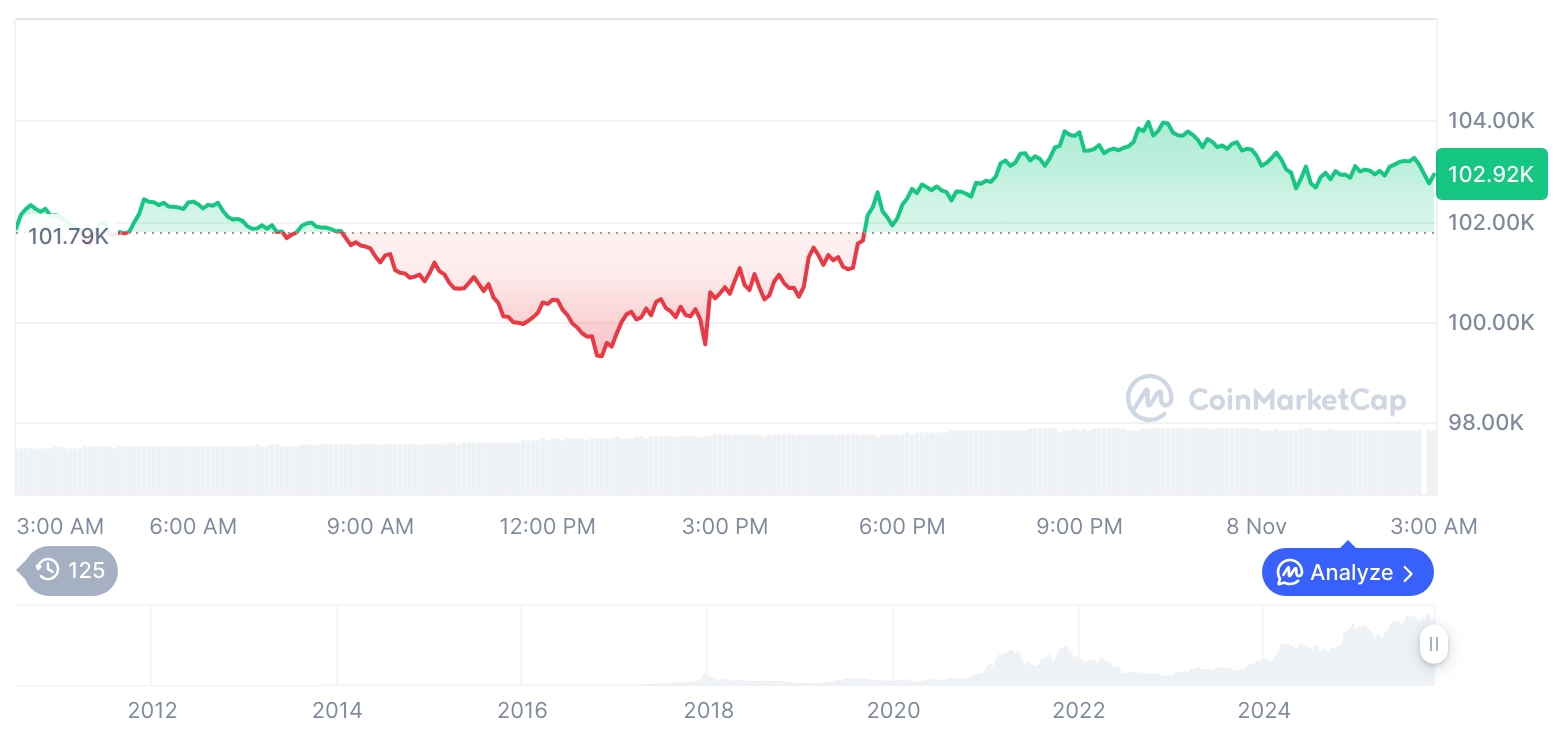Click 2022 on the overview timeline
The width and height of the screenshot is (1566, 732).
tap(1078, 711)
